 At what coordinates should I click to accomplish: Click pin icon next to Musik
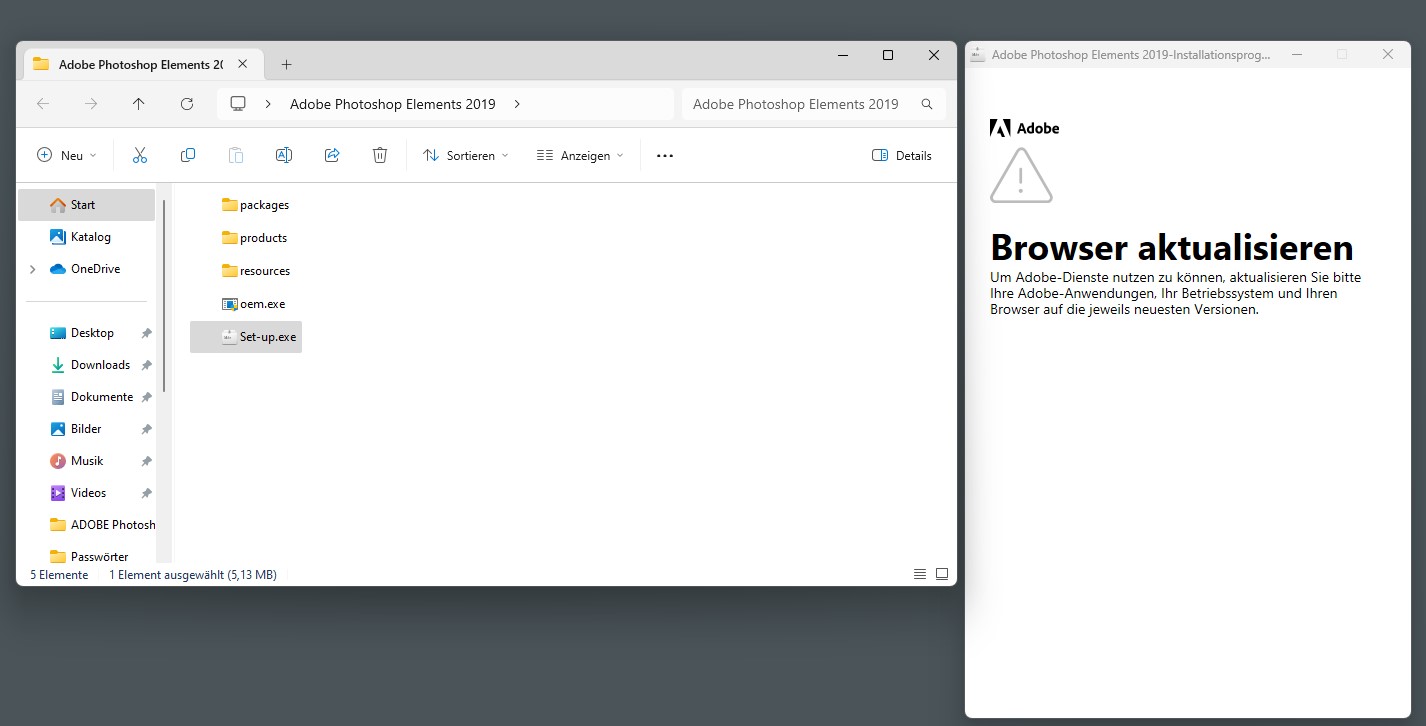click(x=147, y=461)
